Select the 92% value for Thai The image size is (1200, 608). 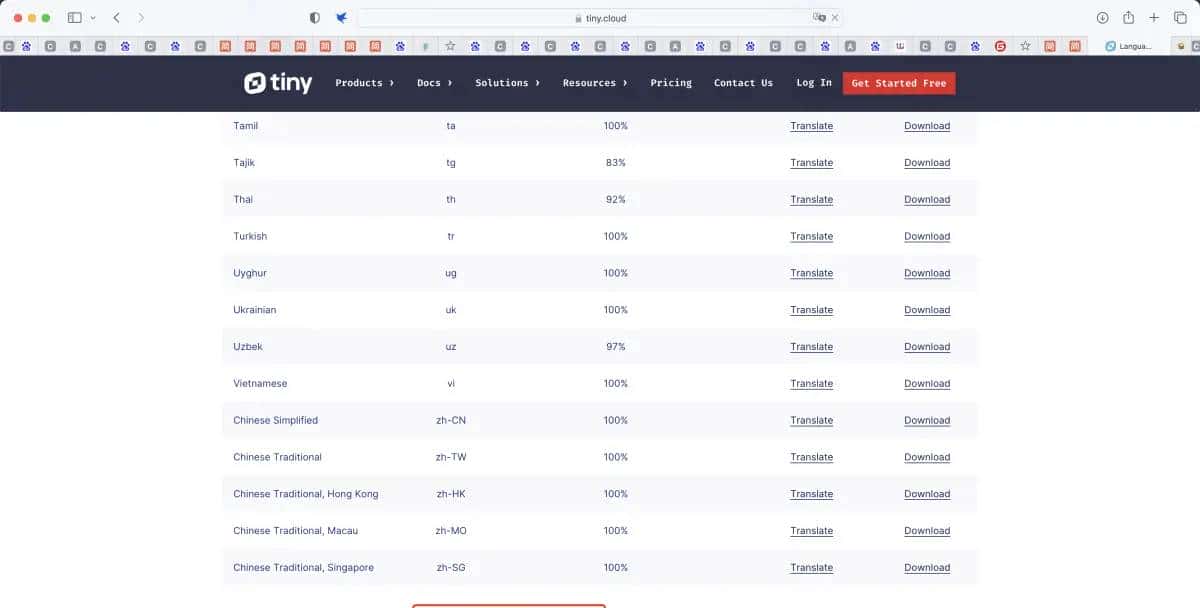click(616, 200)
